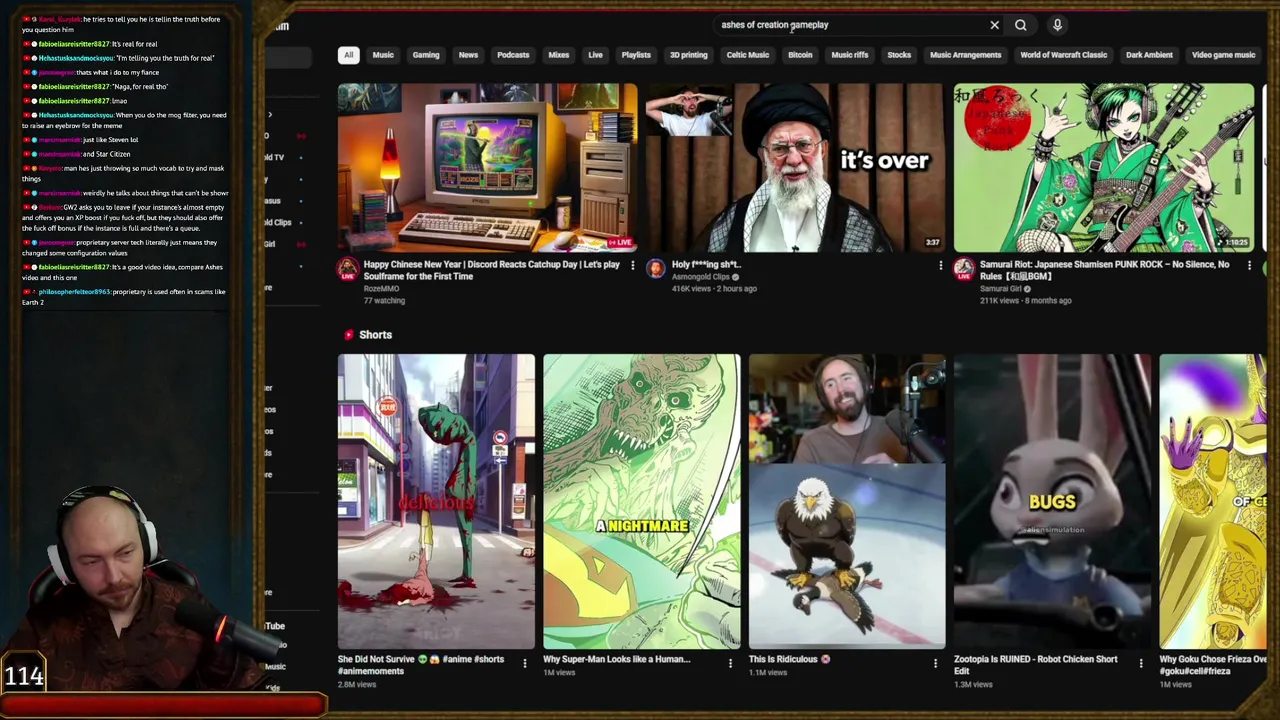Click the Shorts section heading
The image size is (1280, 720).
[x=375, y=335]
